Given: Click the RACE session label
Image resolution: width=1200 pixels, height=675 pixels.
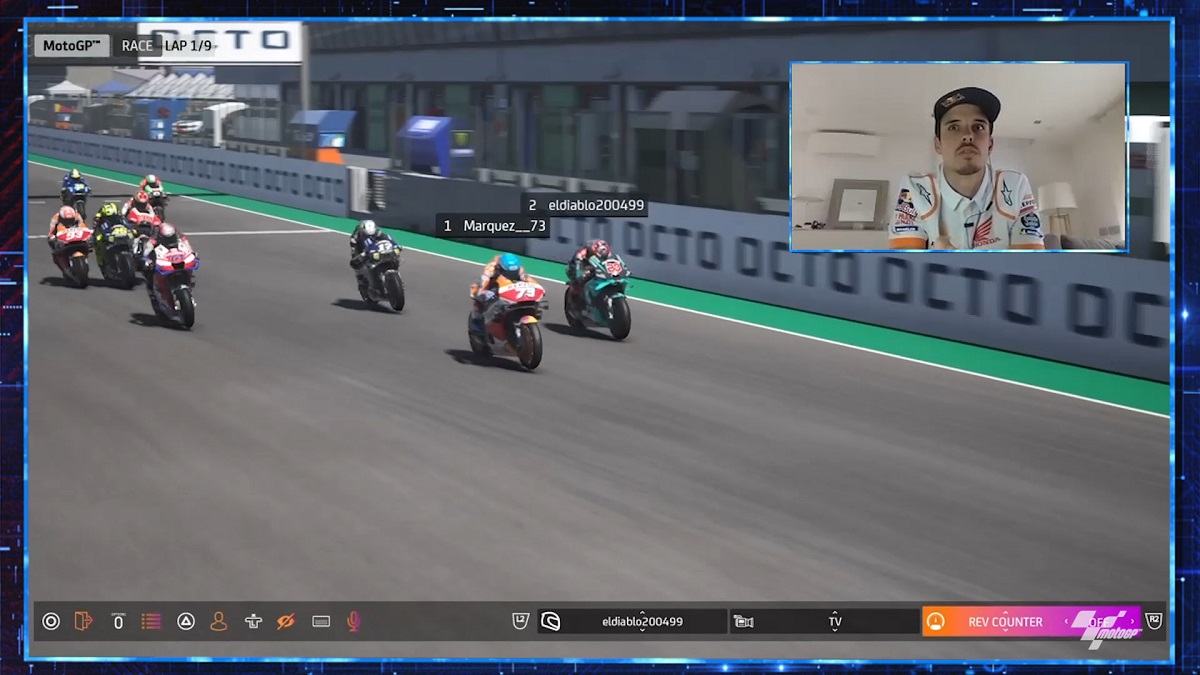Looking at the screenshot, I should pyautogui.click(x=137, y=46).
